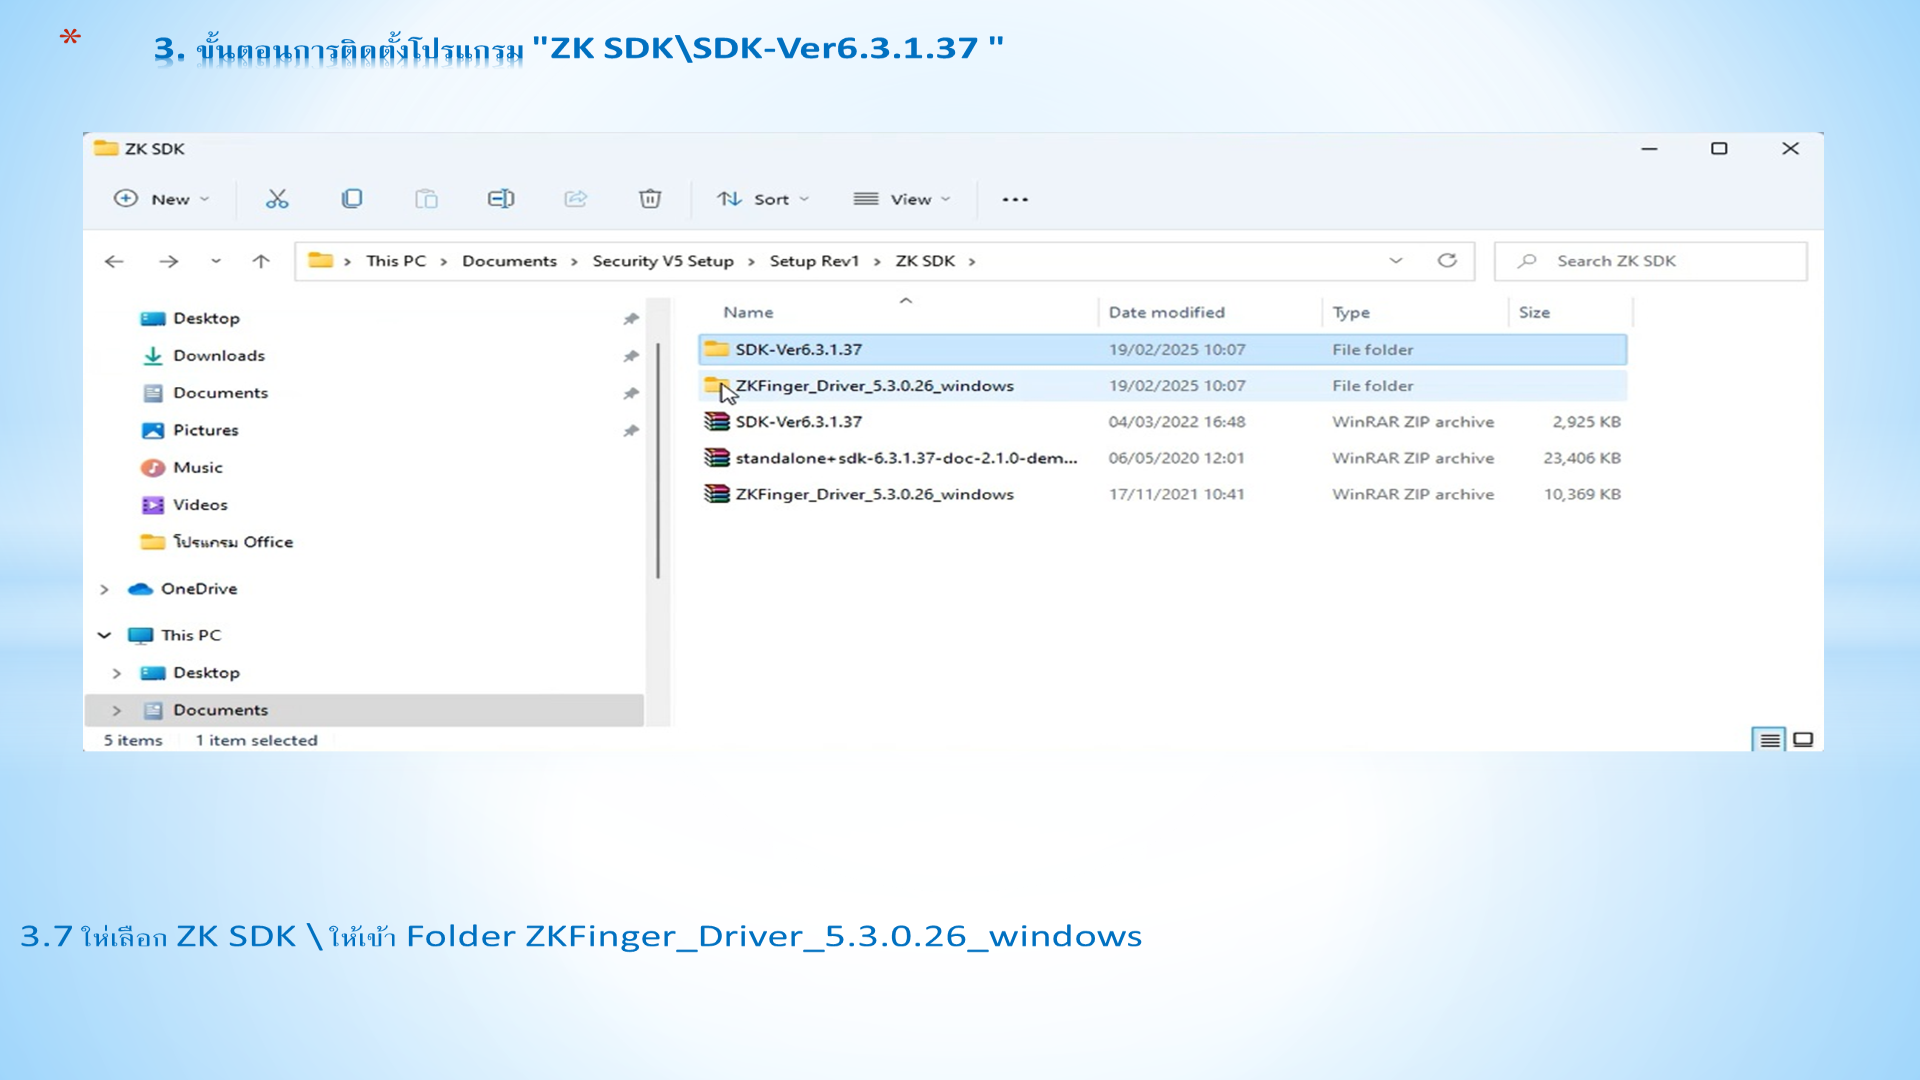Open the โปรแกรม Office folder
The image size is (1920, 1080).
coord(233,542)
